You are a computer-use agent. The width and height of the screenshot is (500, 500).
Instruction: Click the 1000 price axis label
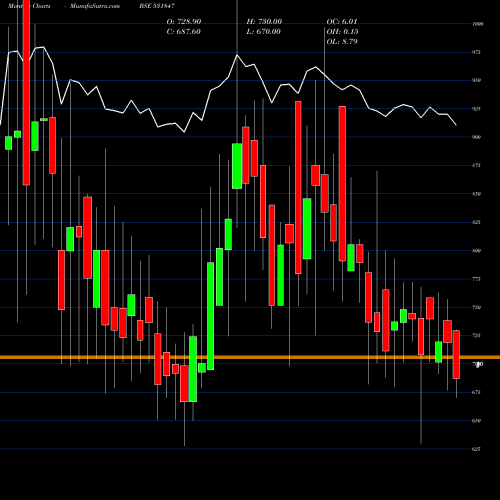point(478,24)
